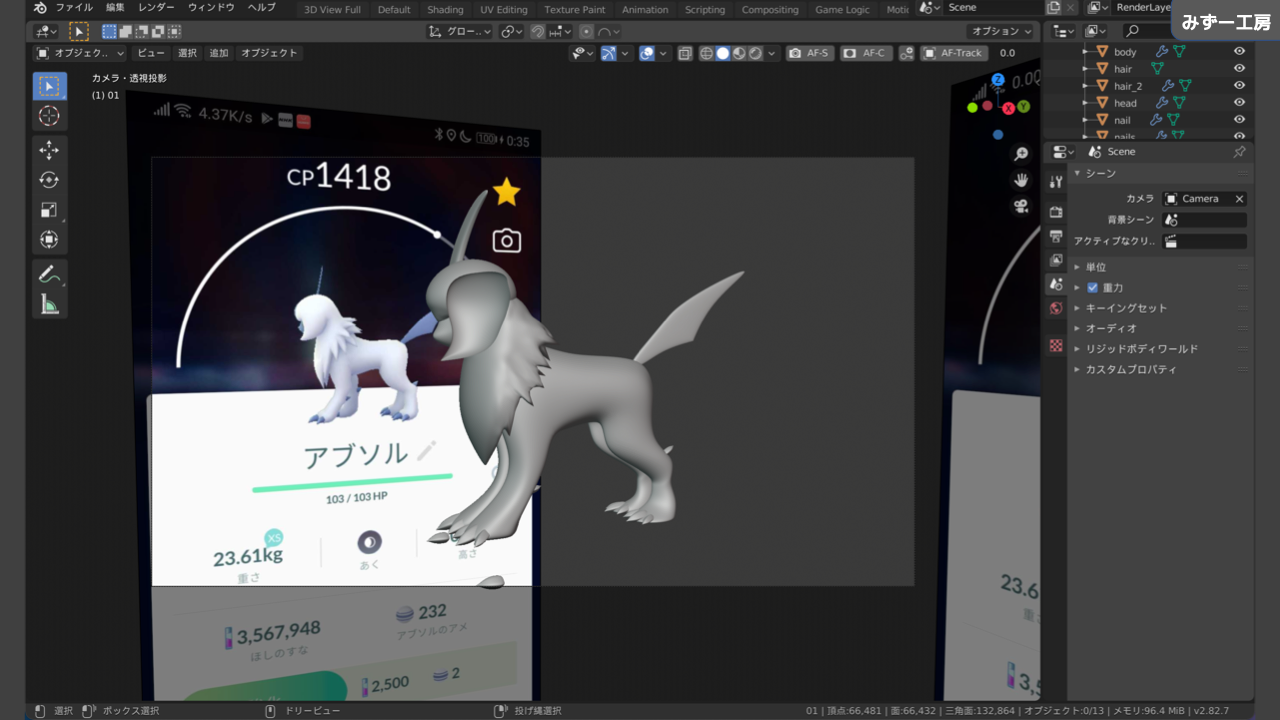Switch to material preview shading

coord(739,53)
